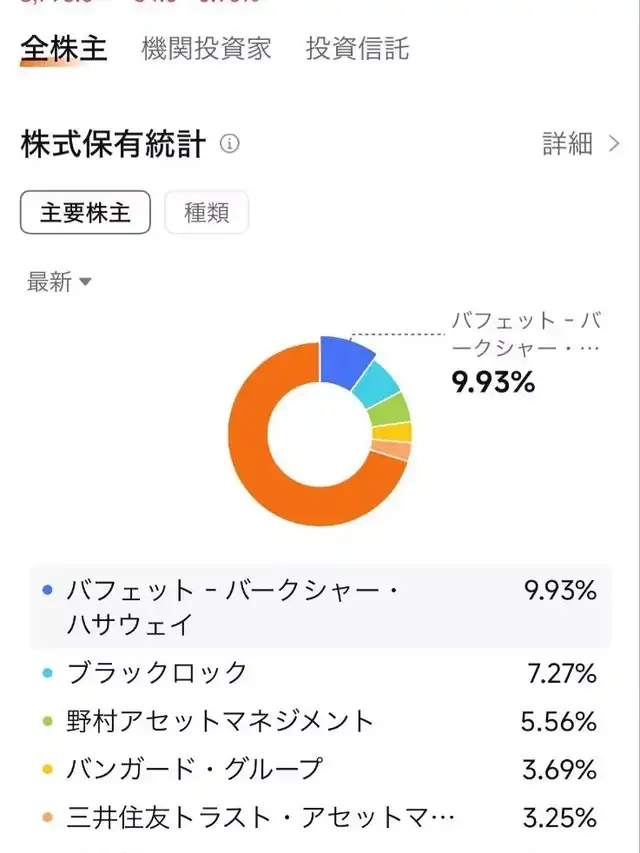
Task: Click the yellow dot beside バンガード・グループ
Action: click(x=47, y=769)
